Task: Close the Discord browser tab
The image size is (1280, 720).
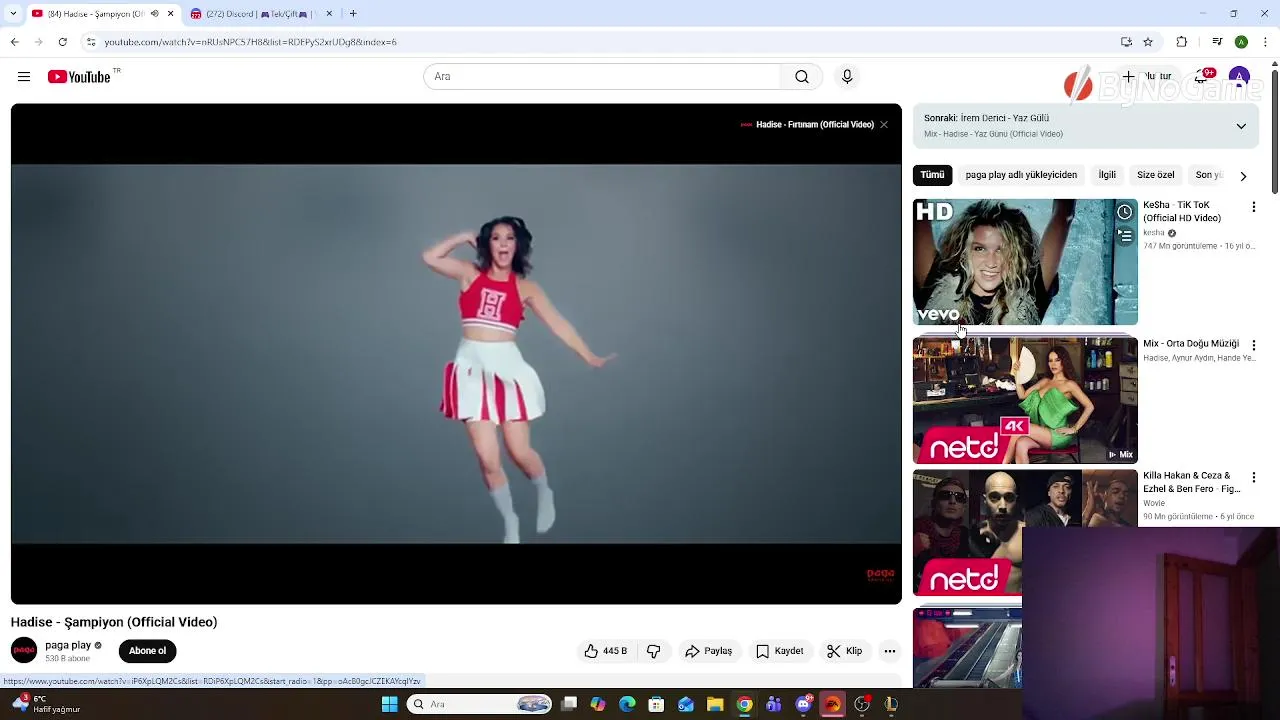Action: [329, 14]
